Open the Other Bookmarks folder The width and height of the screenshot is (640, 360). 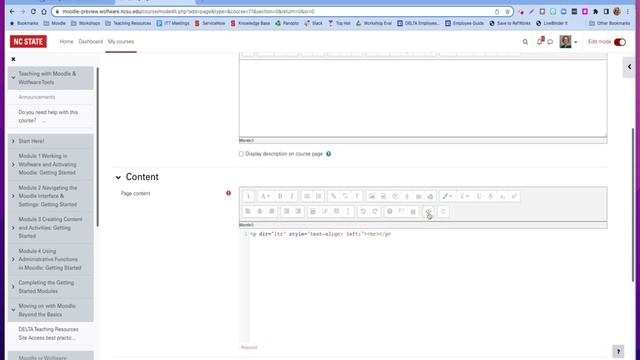[610, 23]
